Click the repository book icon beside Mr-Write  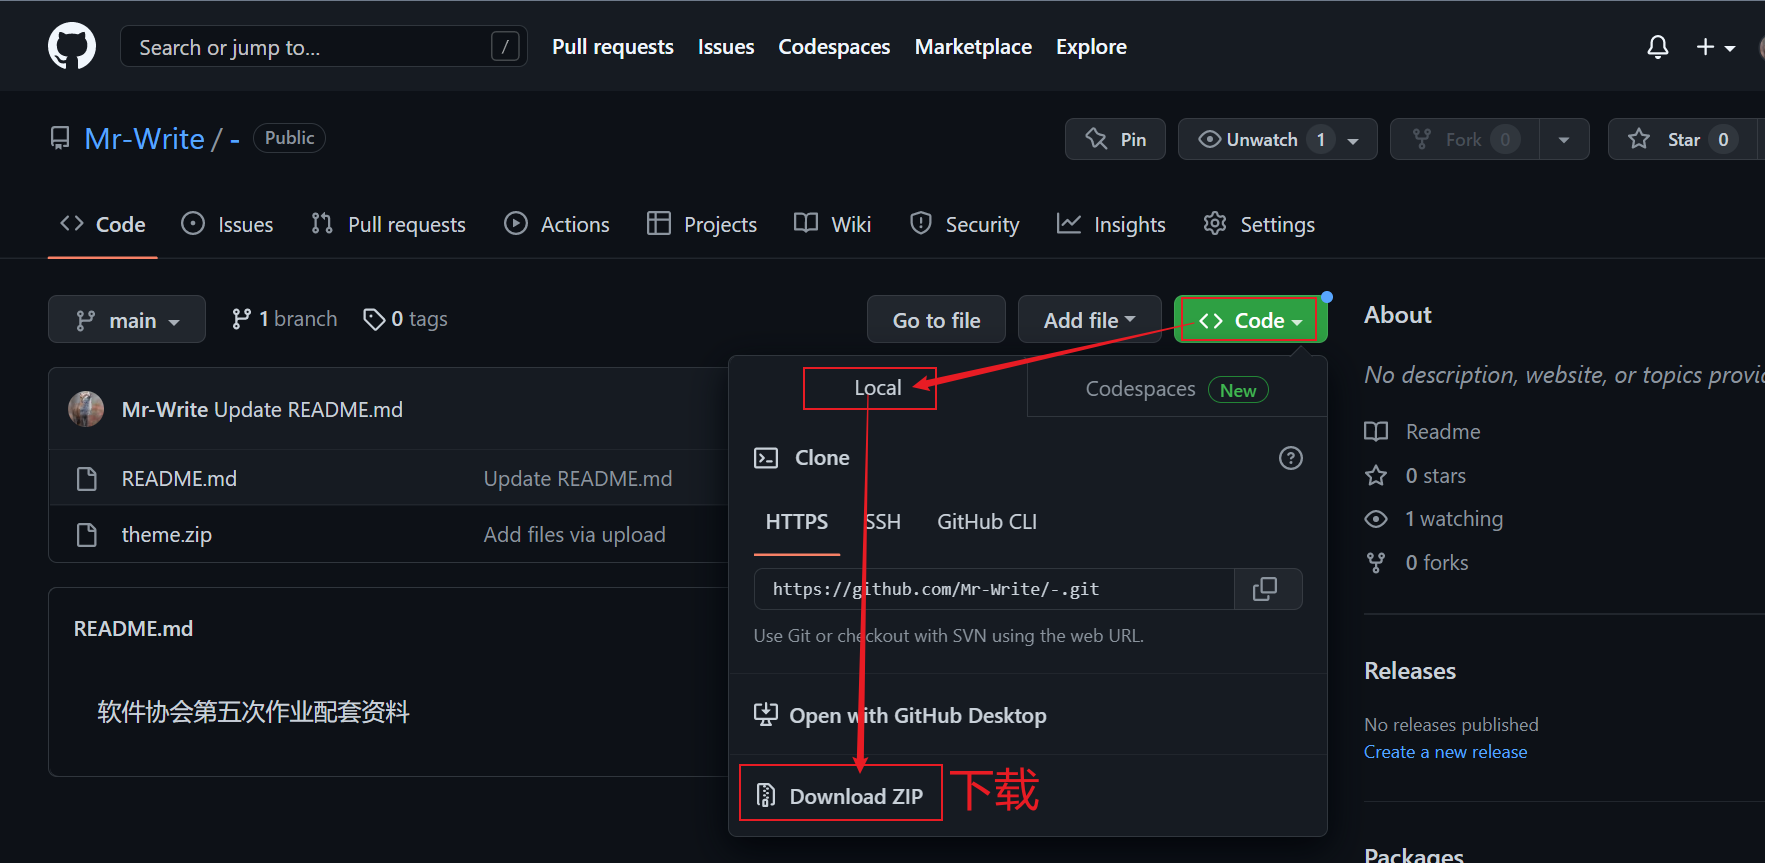click(x=60, y=139)
